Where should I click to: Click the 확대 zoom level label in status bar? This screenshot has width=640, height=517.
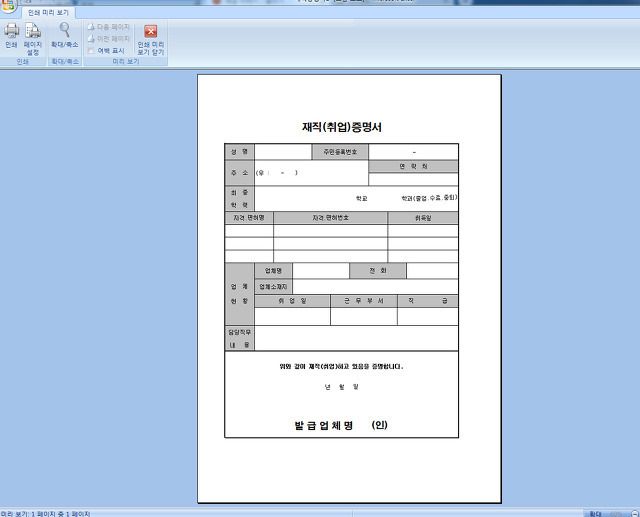click(596, 514)
